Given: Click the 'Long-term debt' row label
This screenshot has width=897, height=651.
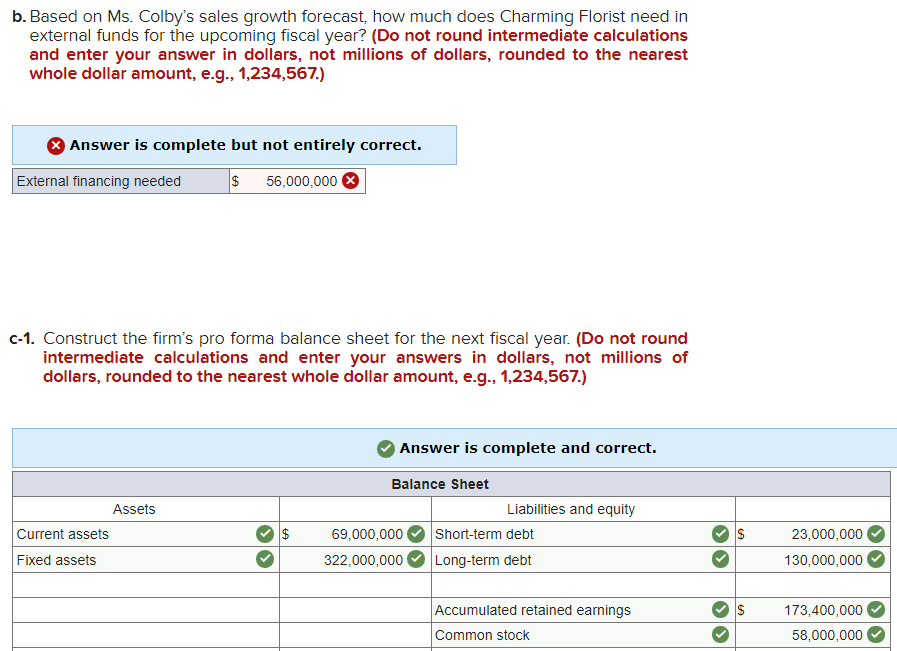Looking at the screenshot, I should coord(483,560).
